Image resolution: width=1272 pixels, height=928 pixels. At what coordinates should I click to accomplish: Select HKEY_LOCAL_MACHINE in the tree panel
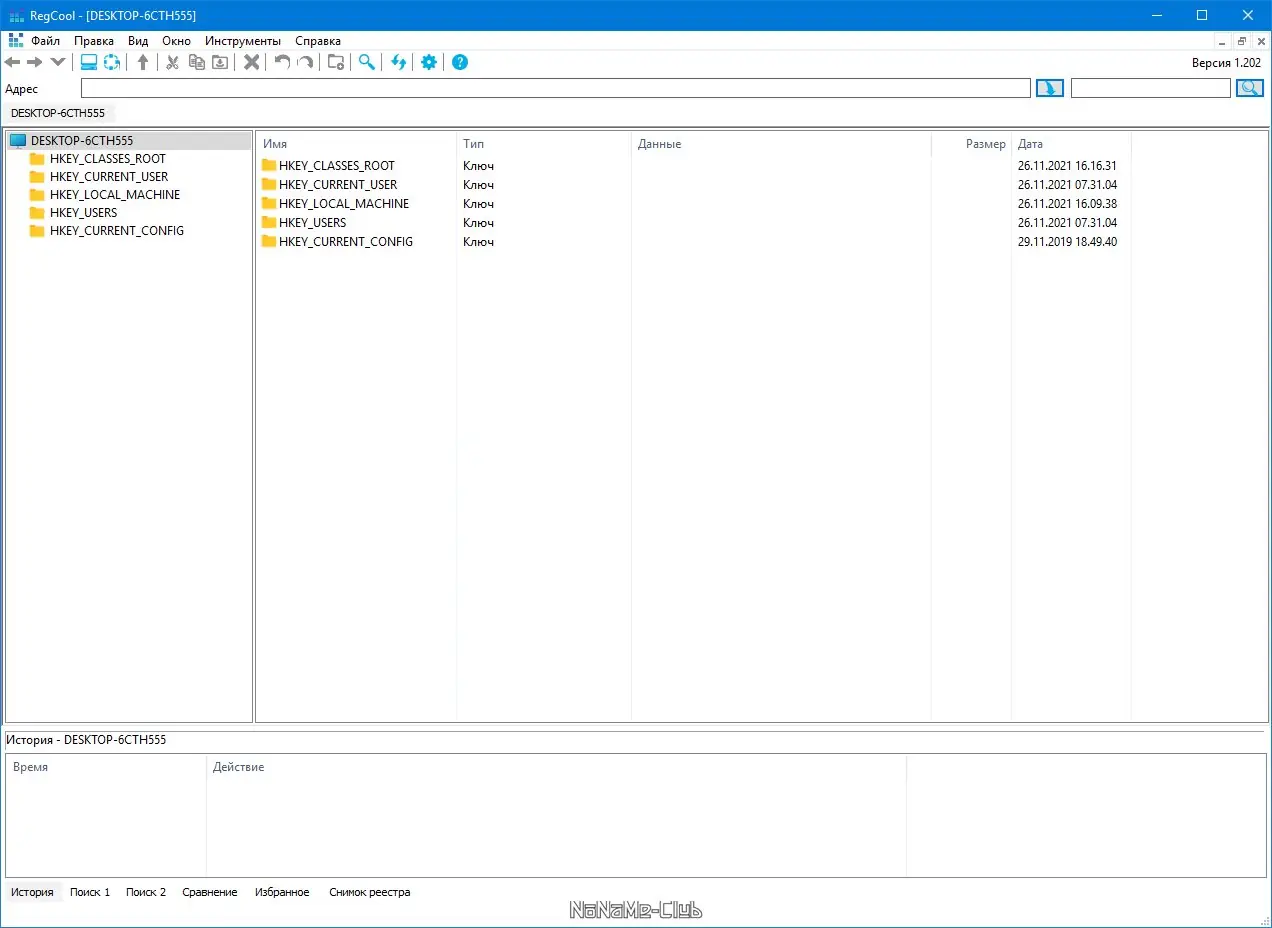click(x=115, y=195)
